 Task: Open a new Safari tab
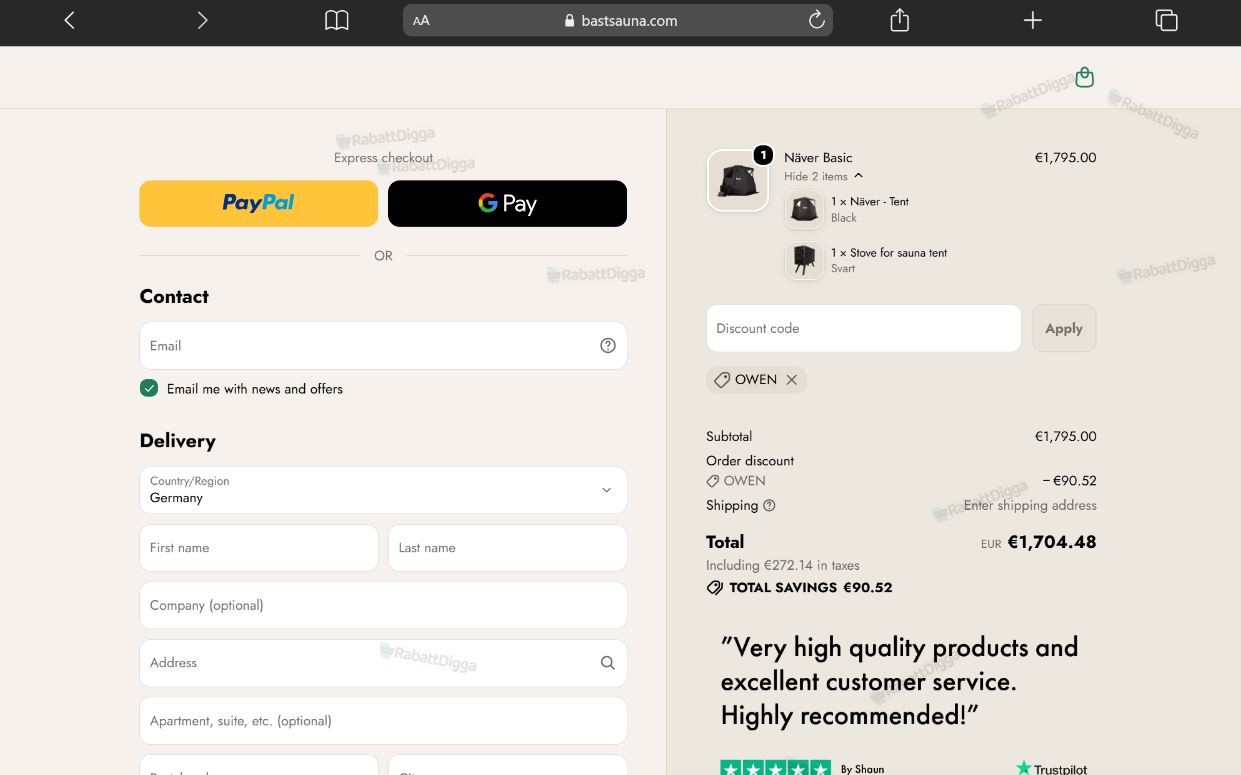(x=1033, y=20)
